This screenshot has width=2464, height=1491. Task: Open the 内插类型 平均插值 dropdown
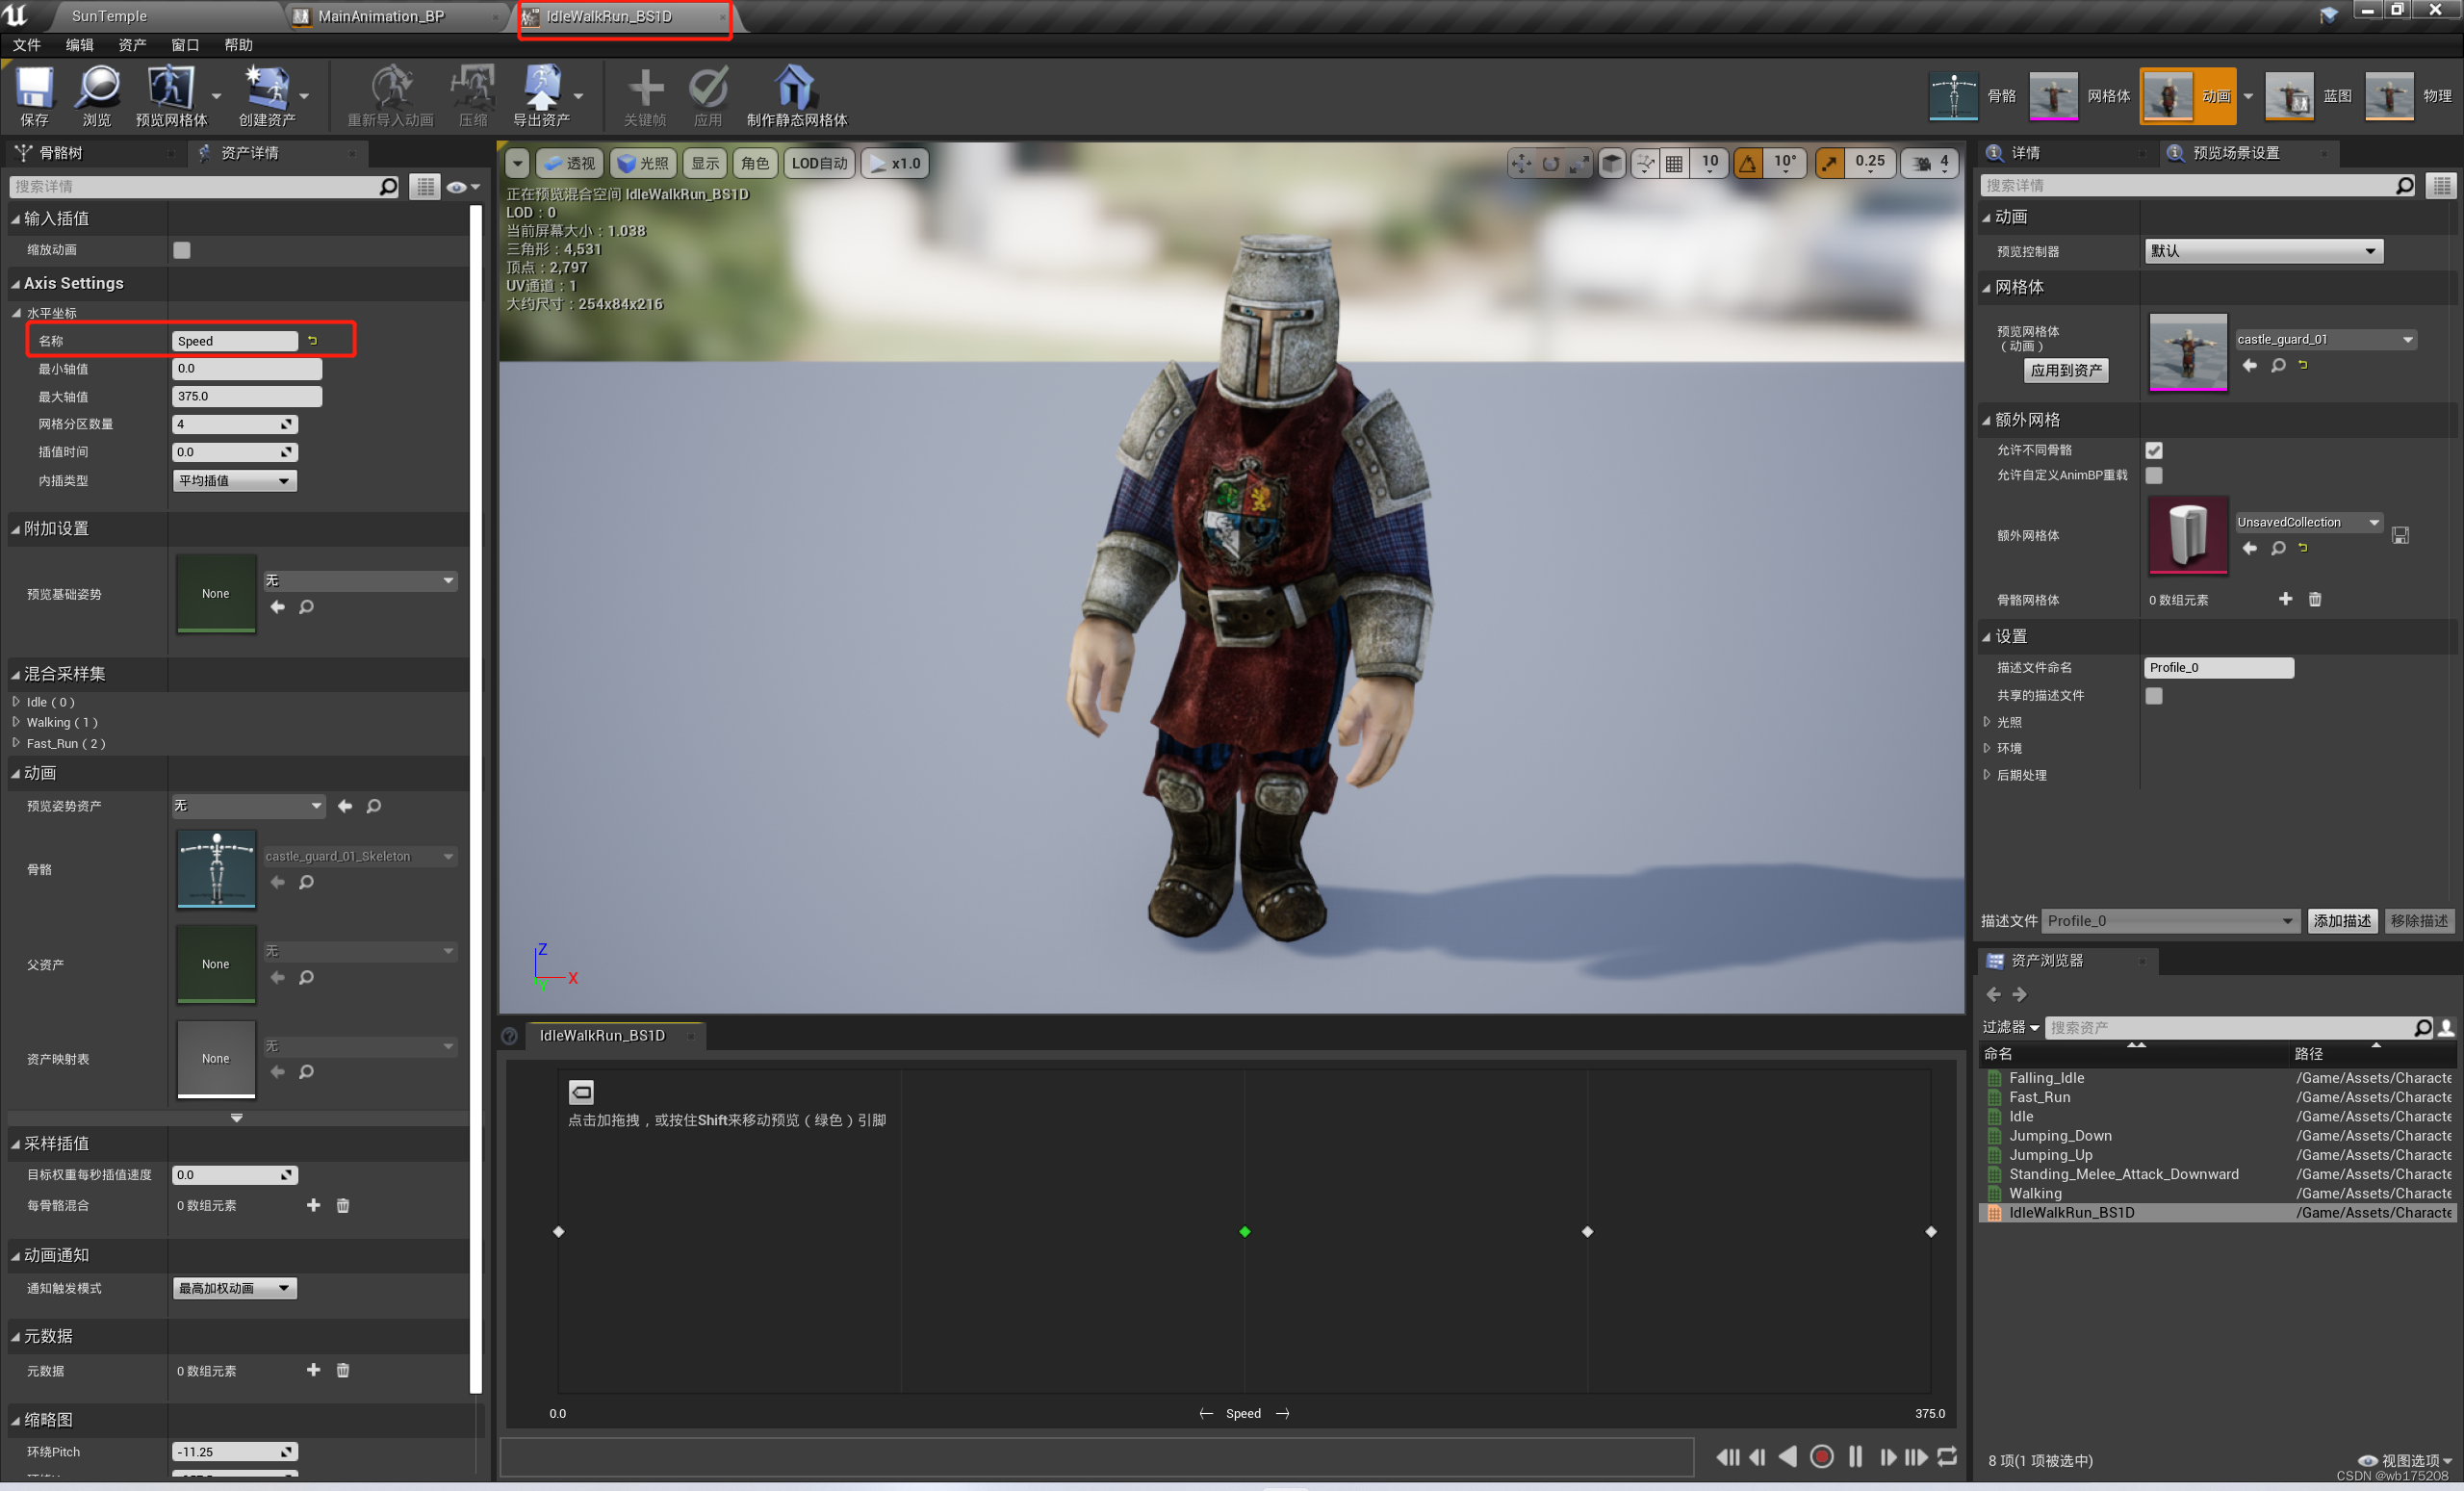click(235, 481)
